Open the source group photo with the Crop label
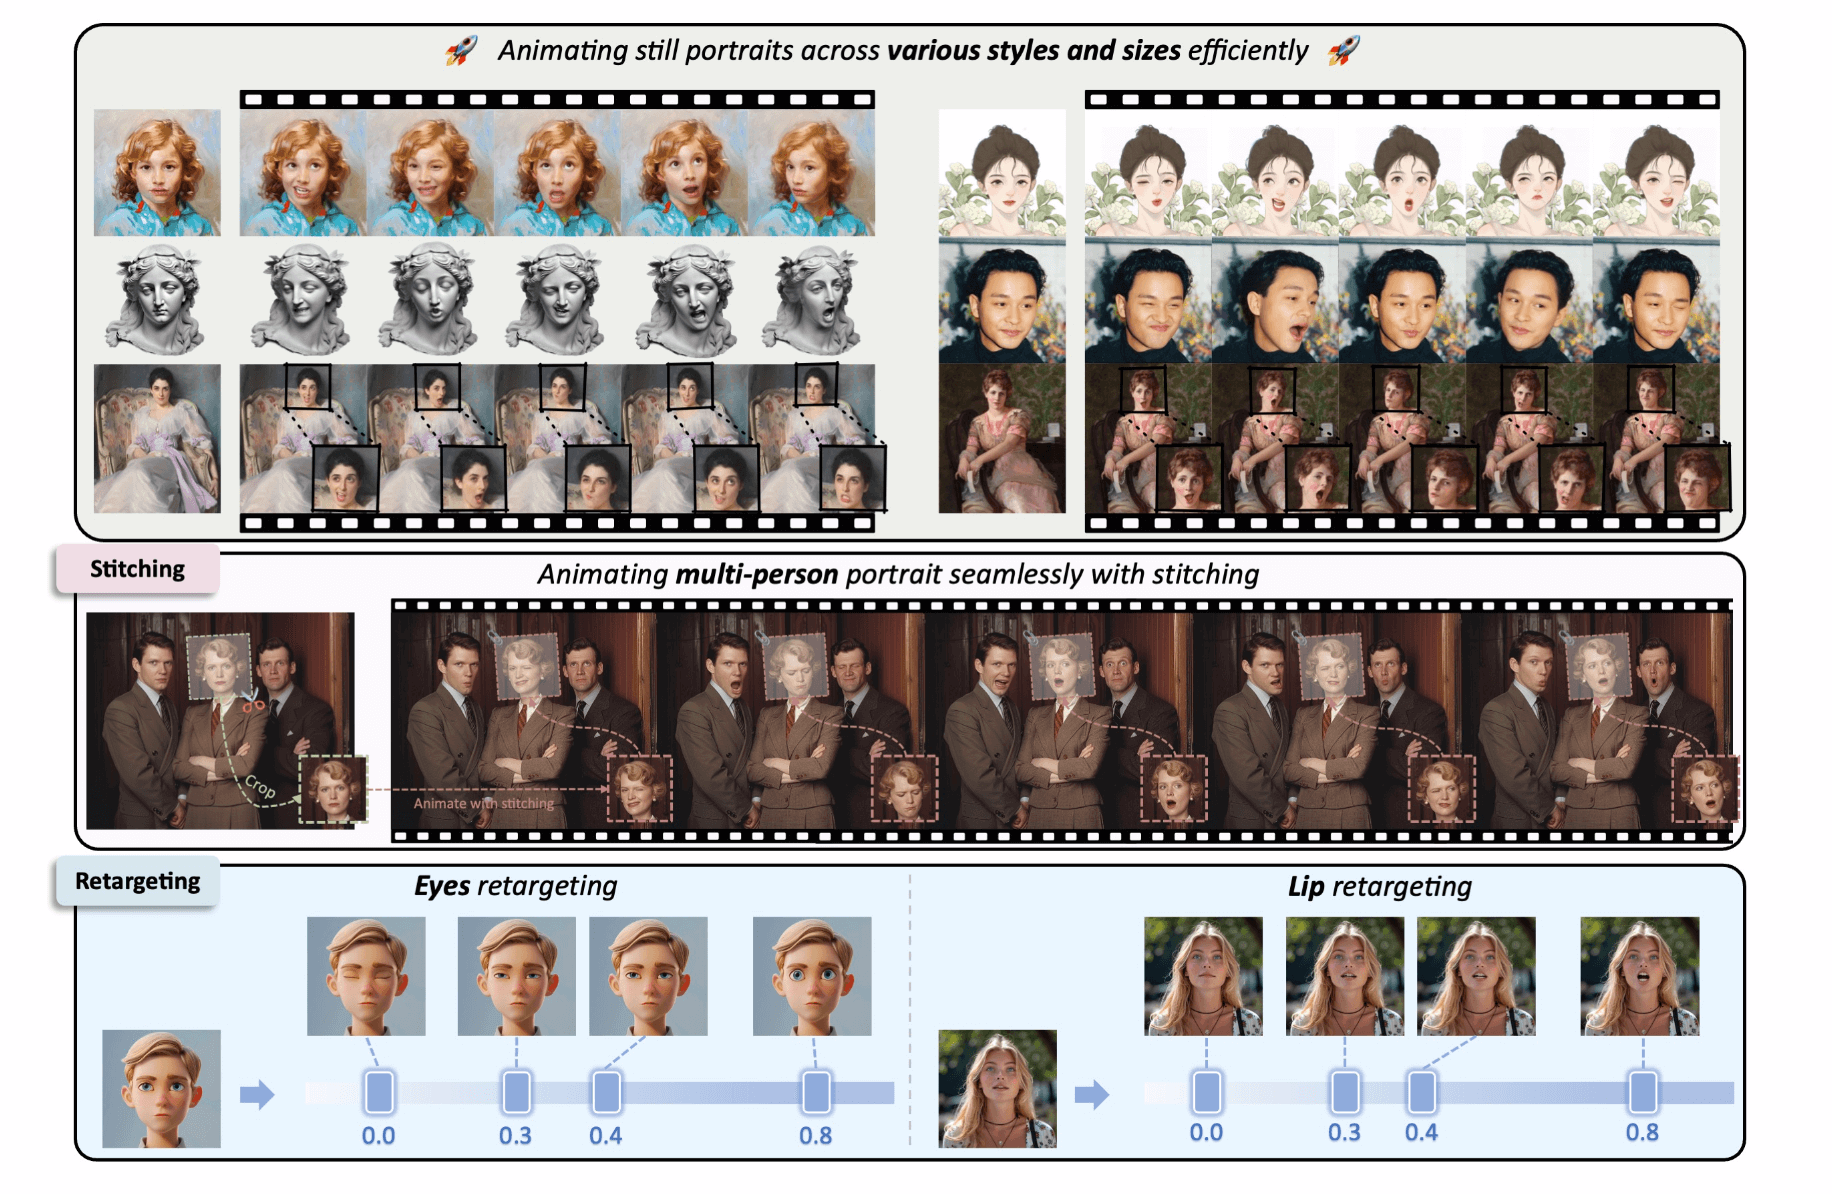The image size is (1832, 1194). click(x=220, y=721)
